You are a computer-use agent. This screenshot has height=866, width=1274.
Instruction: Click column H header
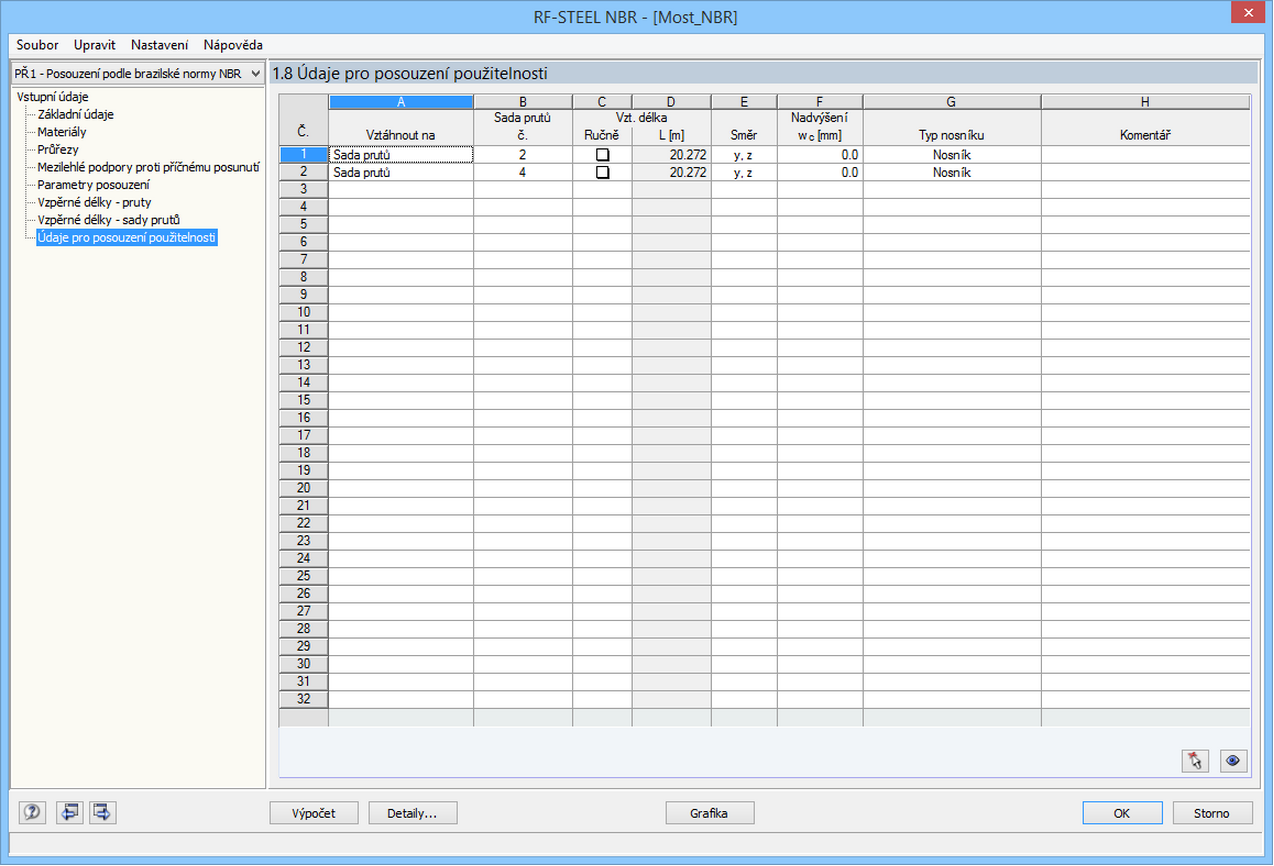1146,102
